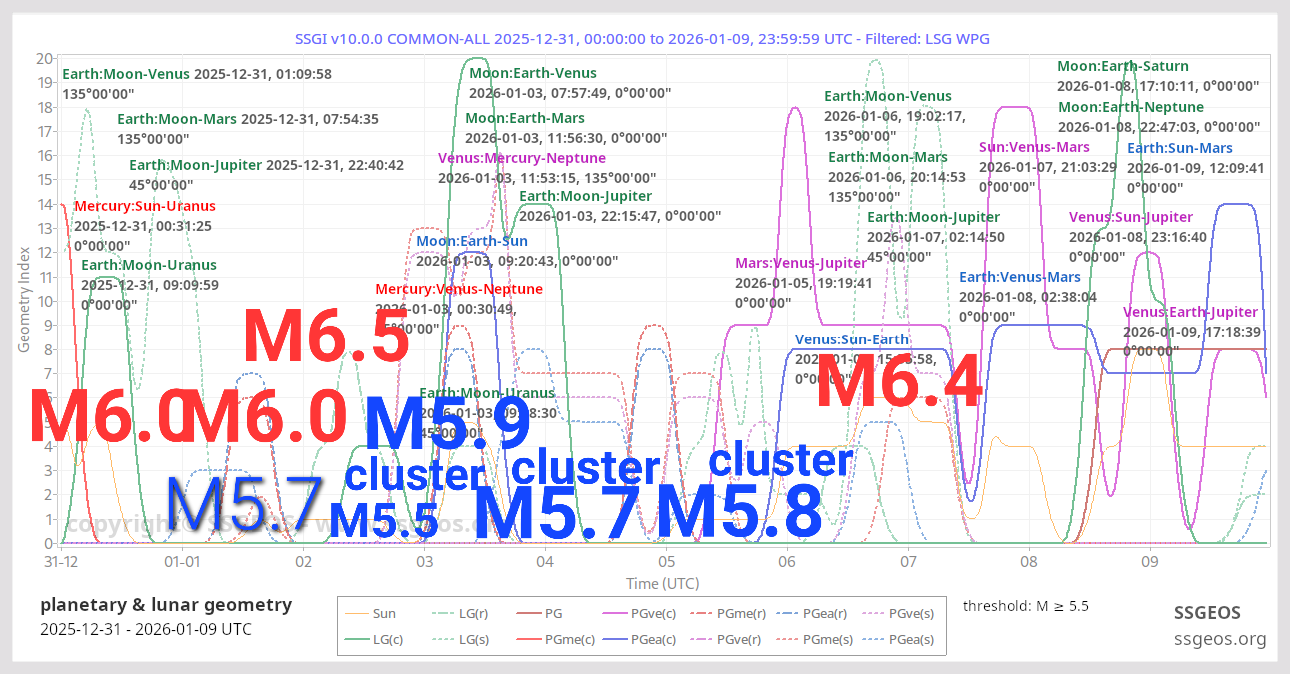Click the PGme(c) red line icon

[x=527, y=638]
